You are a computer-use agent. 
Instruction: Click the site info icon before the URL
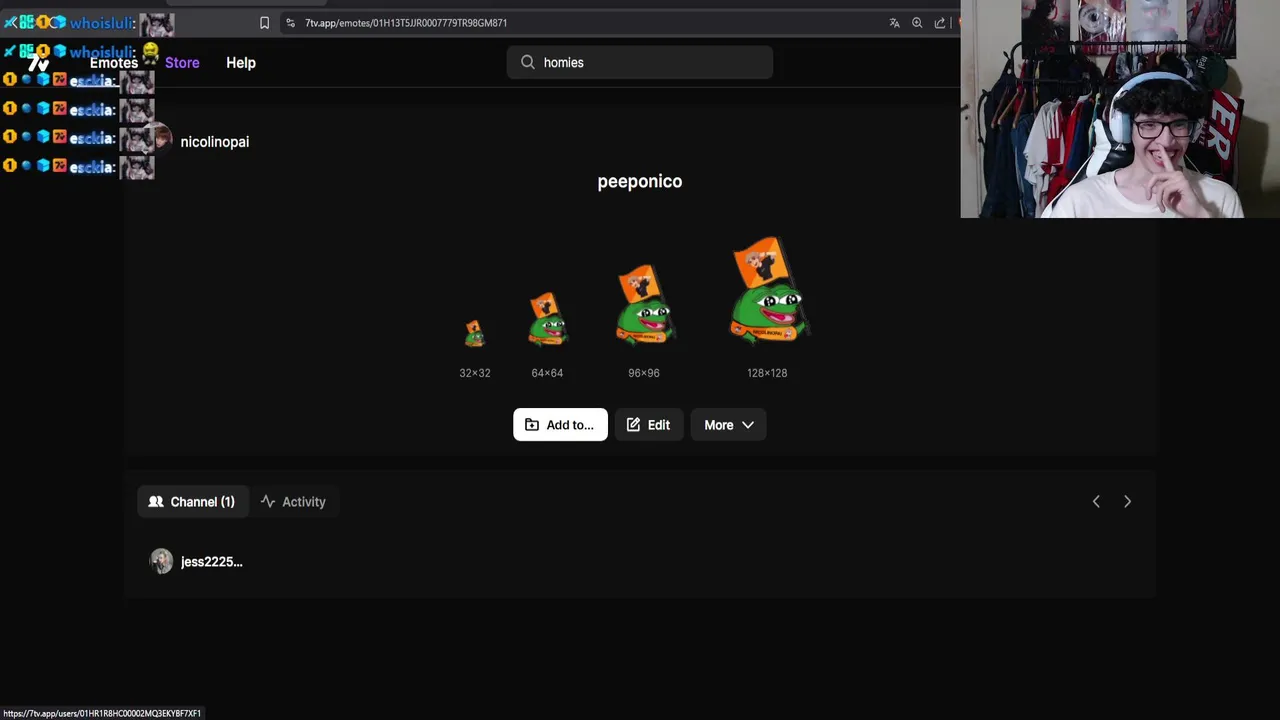pos(290,23)
